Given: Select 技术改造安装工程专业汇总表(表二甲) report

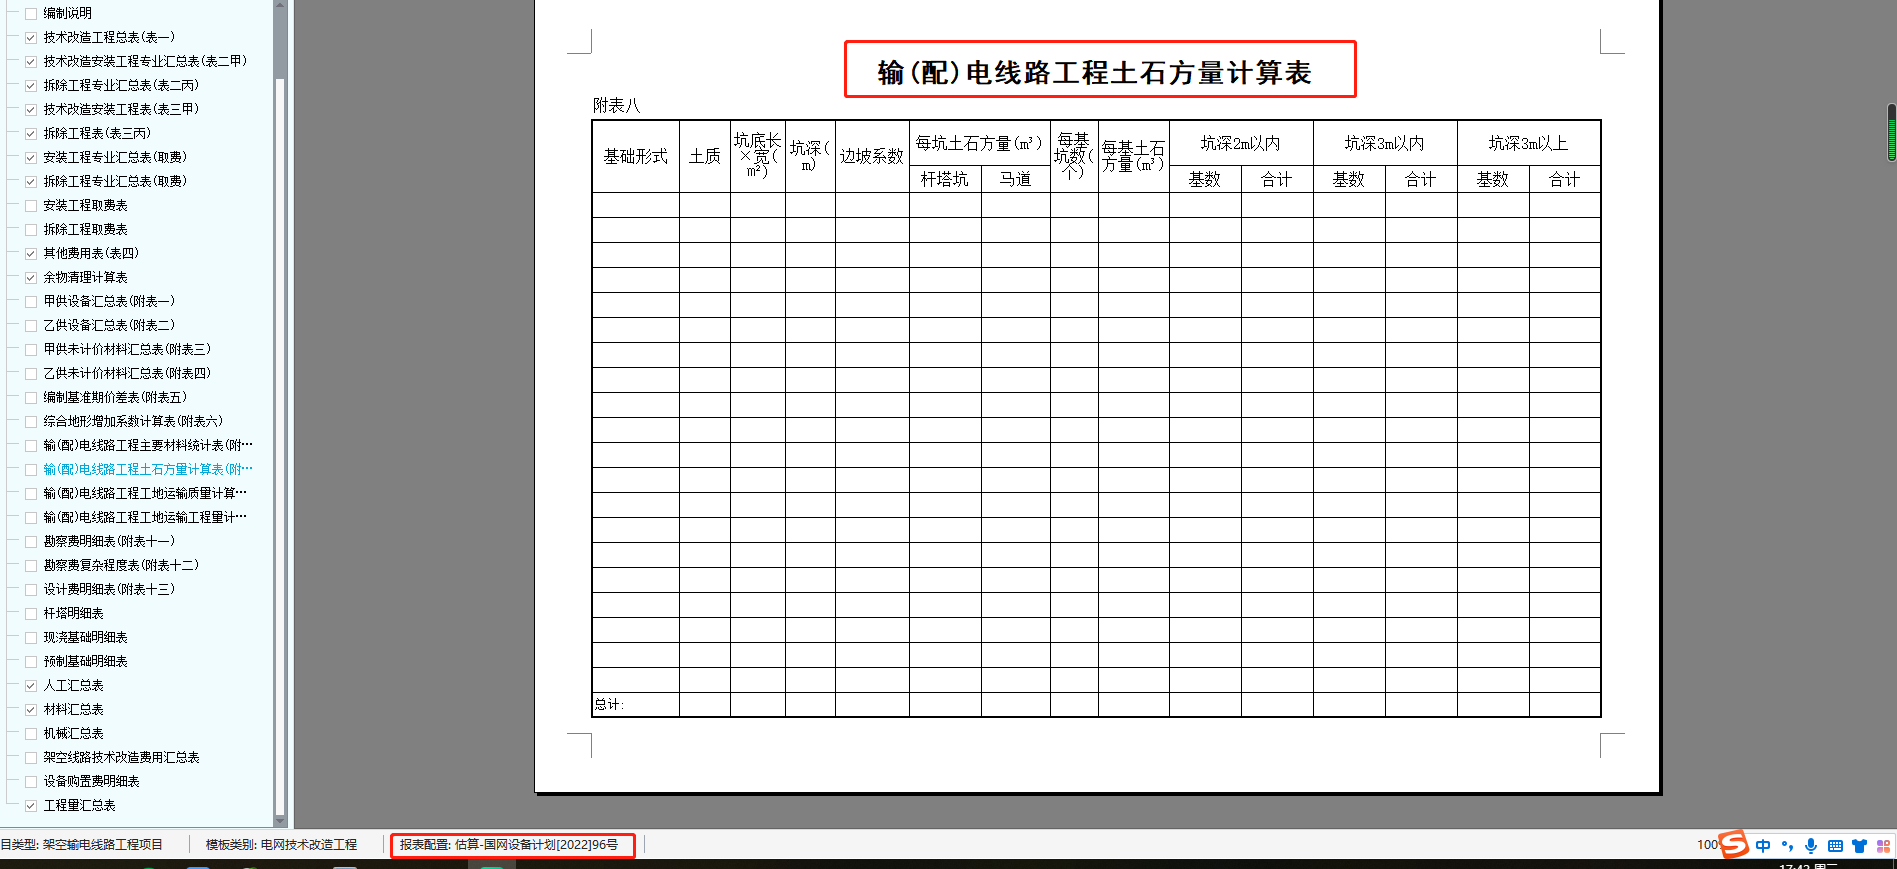Looking at the screenshot, I should 145,61.
